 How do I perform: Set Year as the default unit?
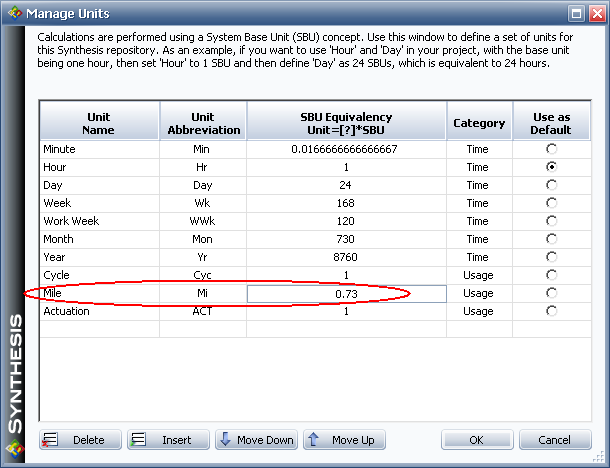click(551, 257)
